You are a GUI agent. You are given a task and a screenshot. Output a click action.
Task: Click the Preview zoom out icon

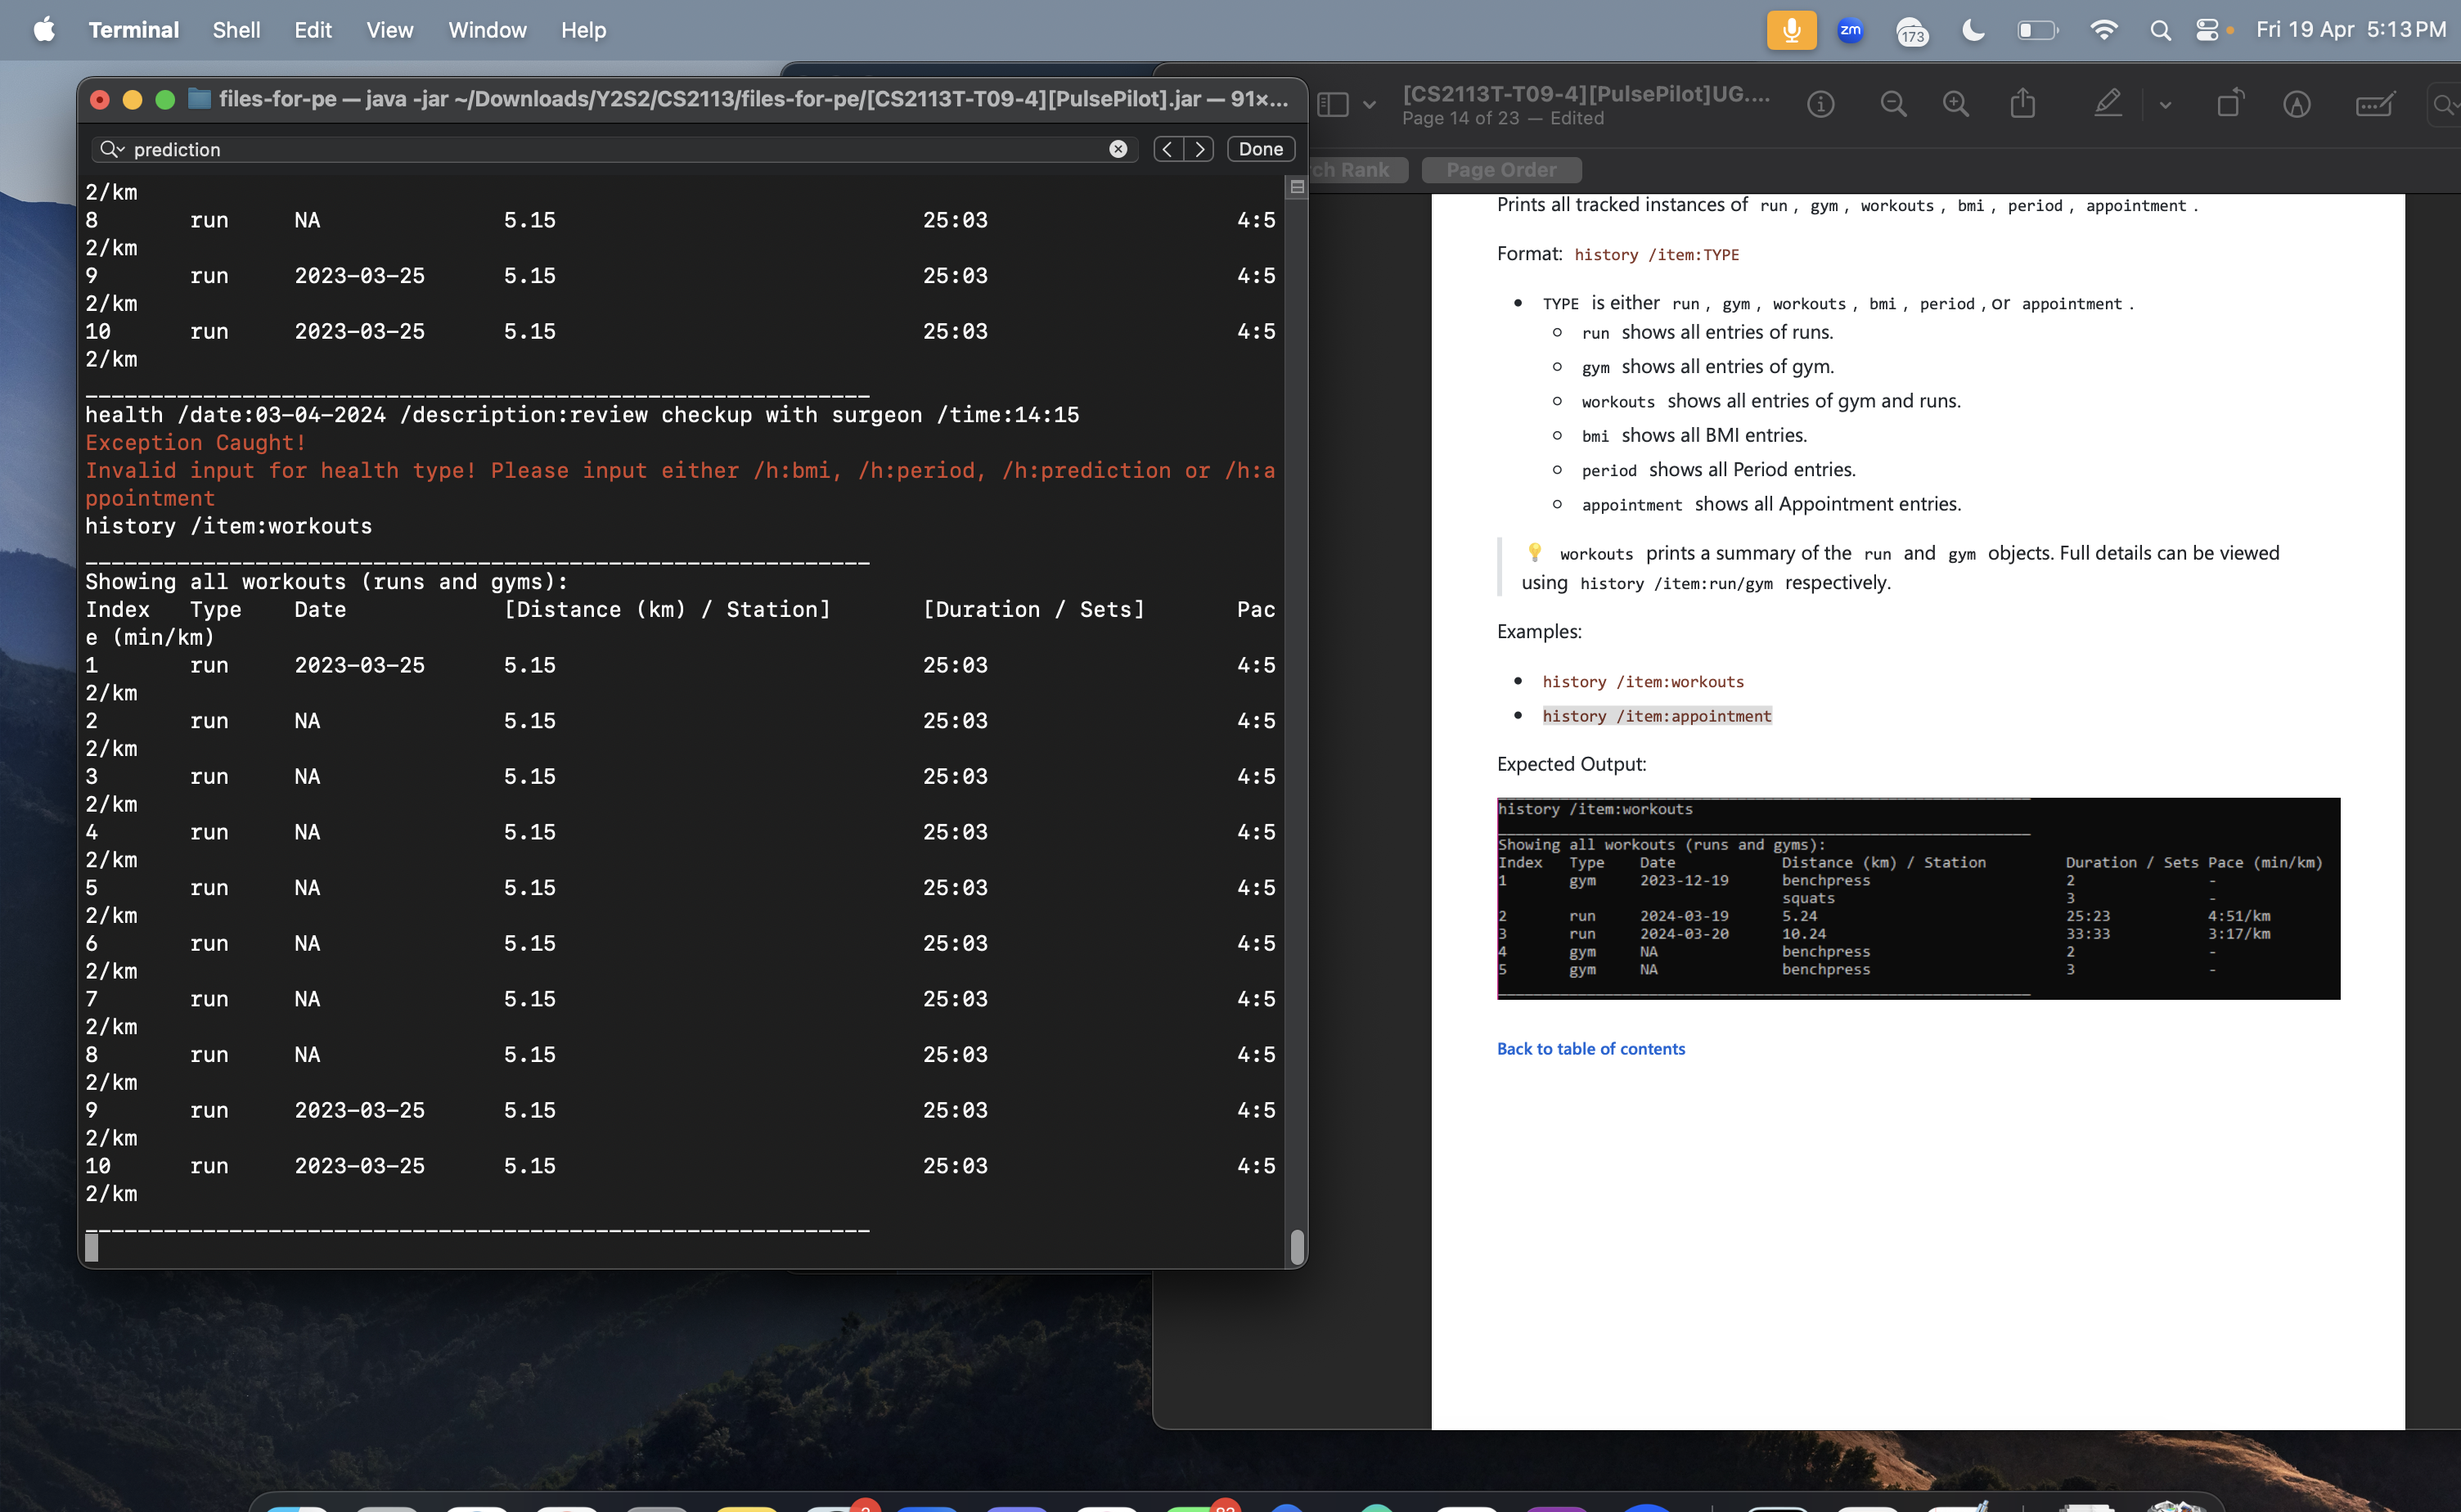(1893, 104)
